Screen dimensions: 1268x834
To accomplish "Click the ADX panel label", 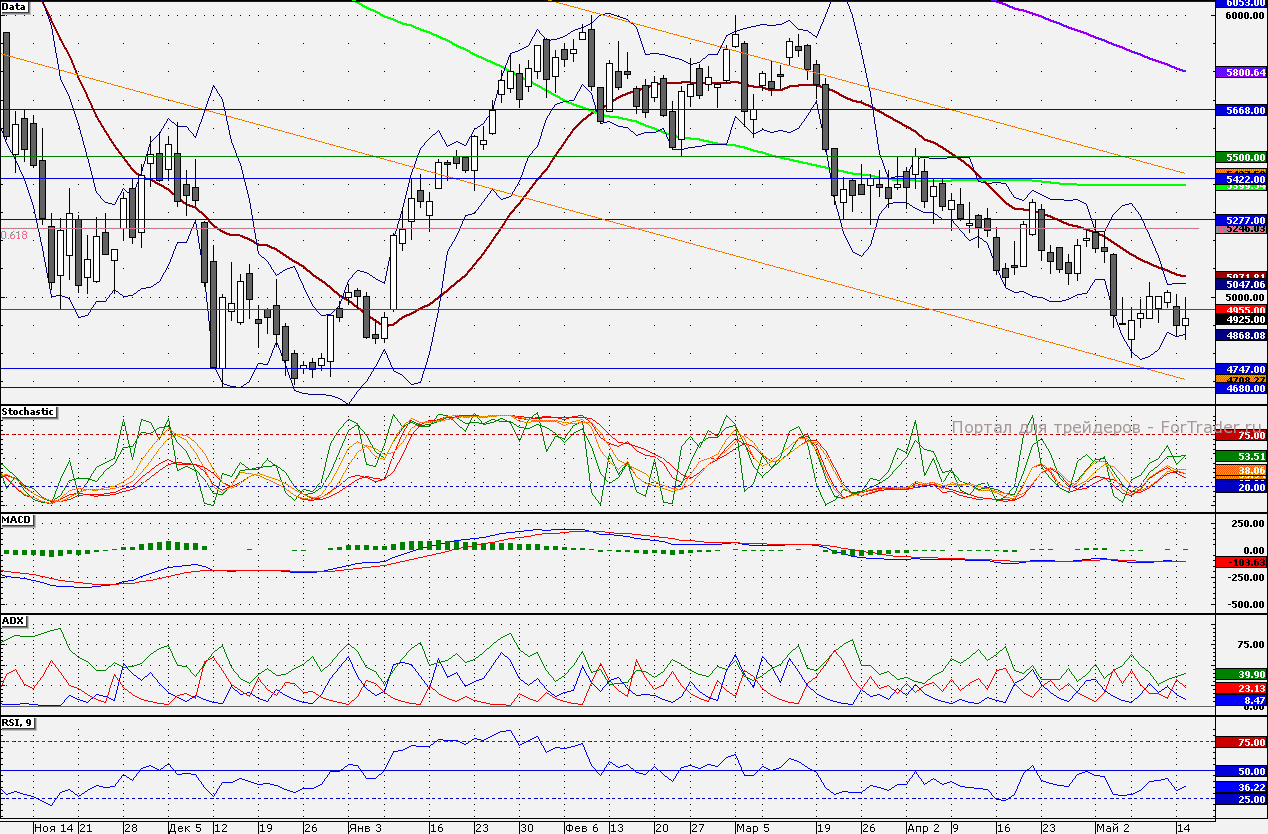I will pos(13,621).
